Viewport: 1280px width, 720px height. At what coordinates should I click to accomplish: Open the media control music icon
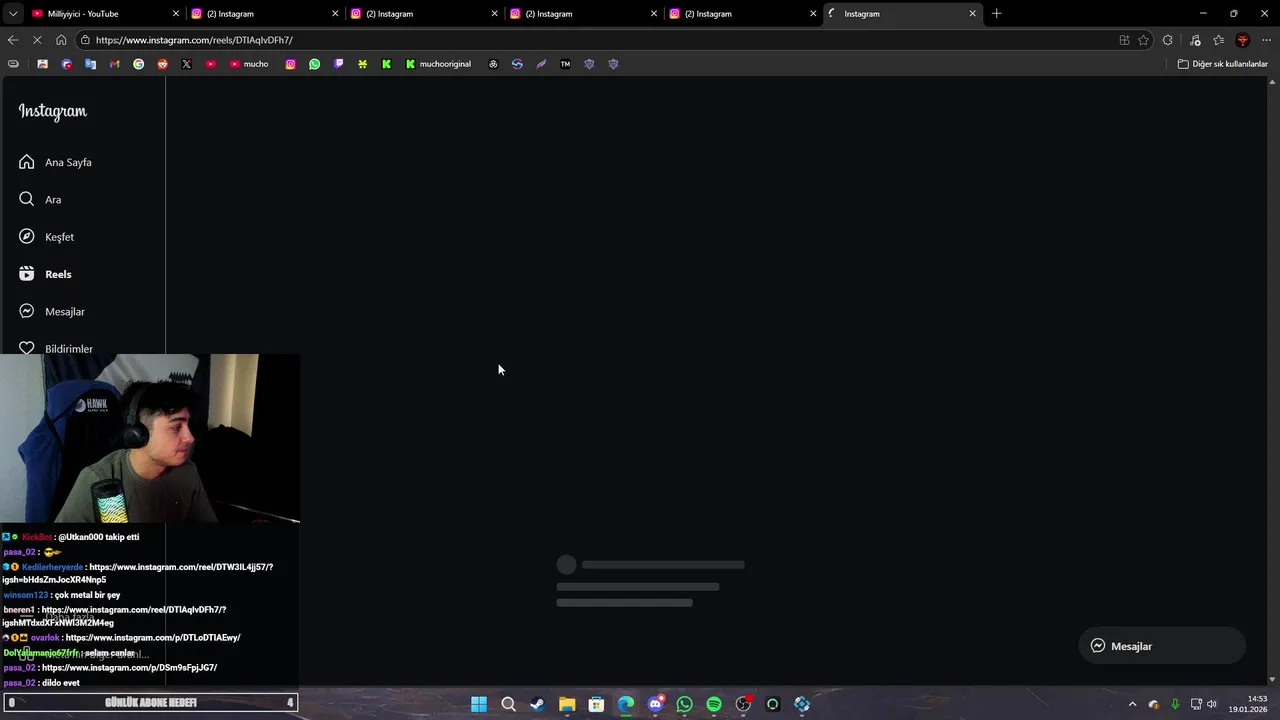(1195, 40)
